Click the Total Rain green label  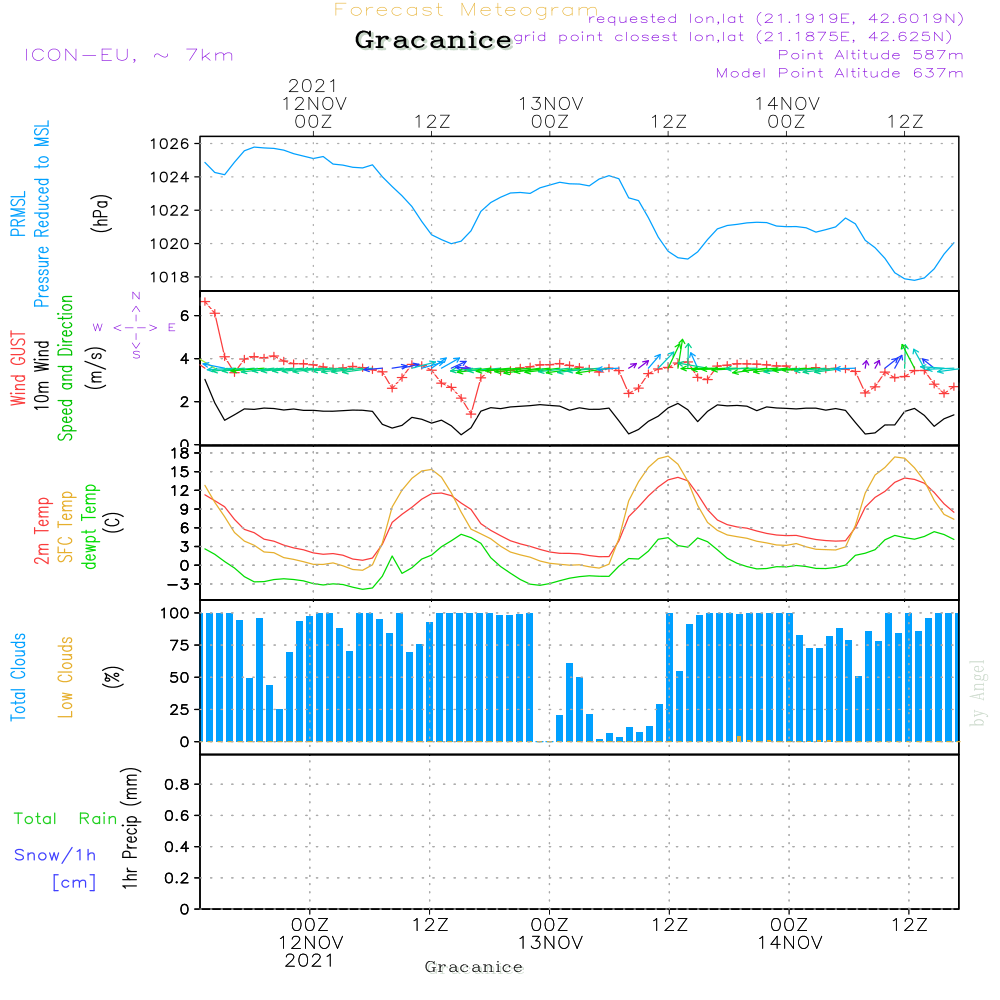pos(66,818)
